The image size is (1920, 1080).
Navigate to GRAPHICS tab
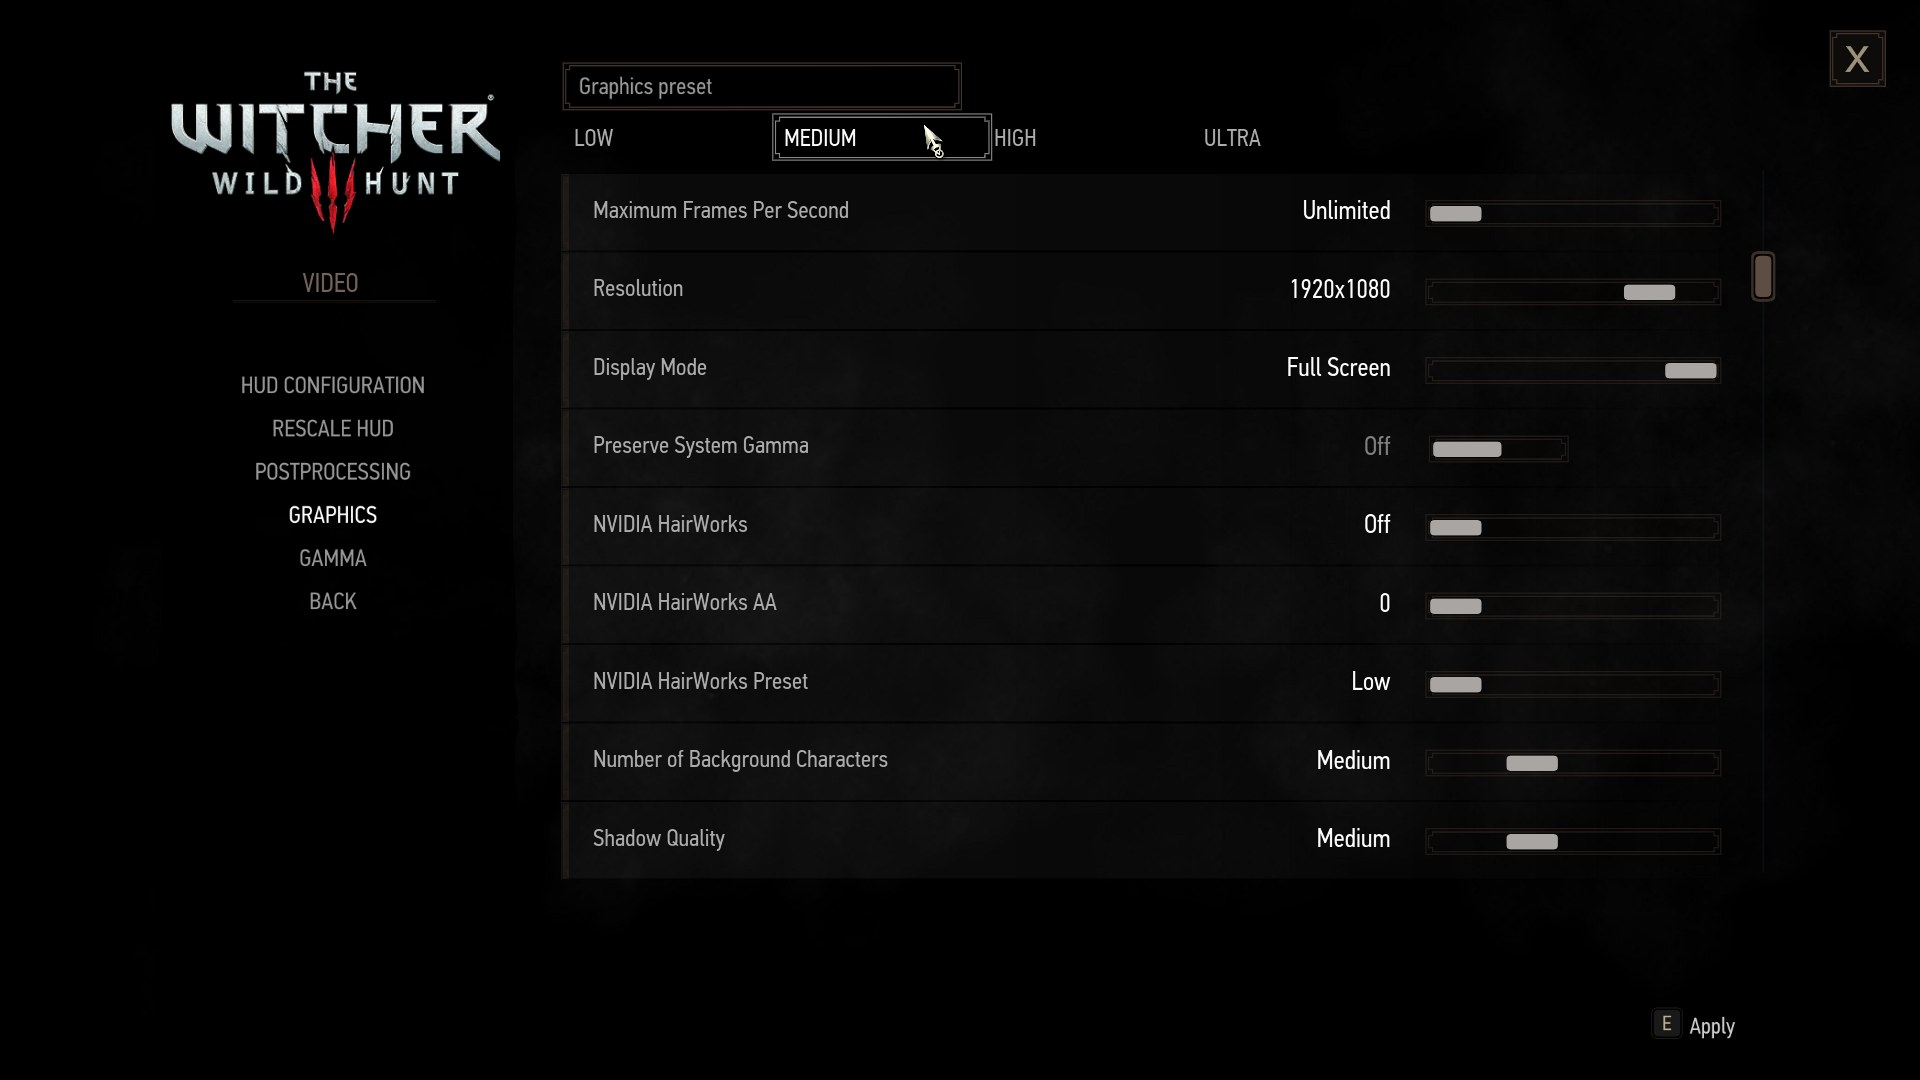(332, 514)
